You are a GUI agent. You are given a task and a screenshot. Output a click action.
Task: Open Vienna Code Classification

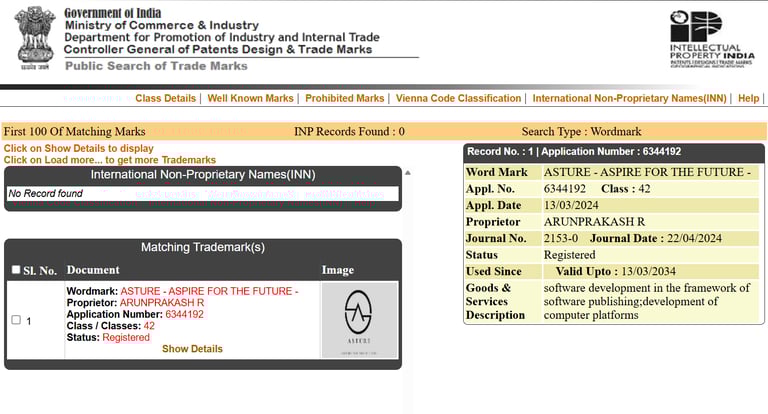[x=458, y=98]
